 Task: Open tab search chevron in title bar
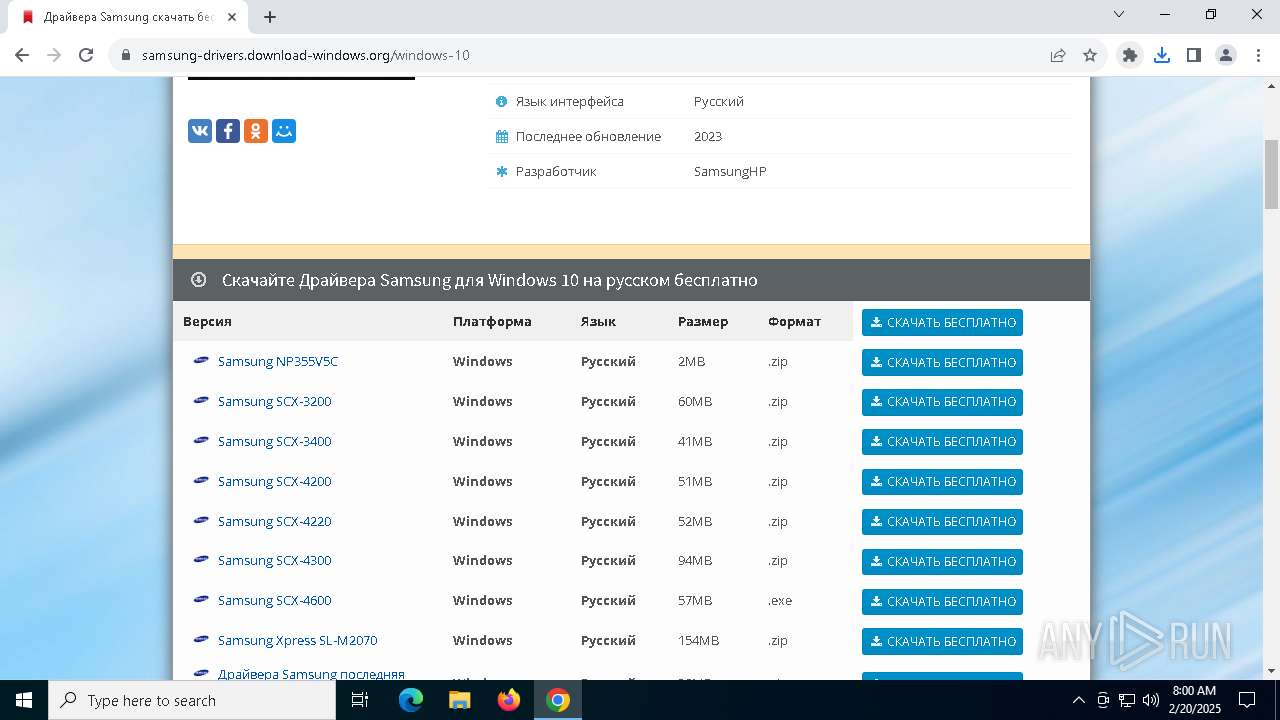1119,14
